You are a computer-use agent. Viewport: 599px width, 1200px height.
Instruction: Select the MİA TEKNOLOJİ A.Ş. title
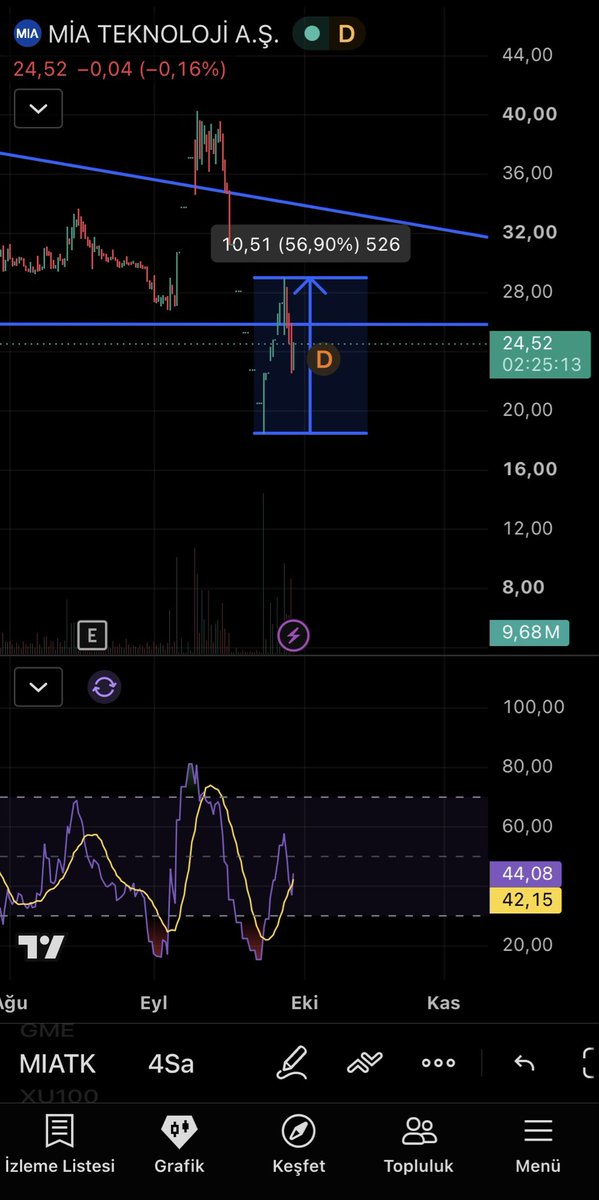point(166,33)
